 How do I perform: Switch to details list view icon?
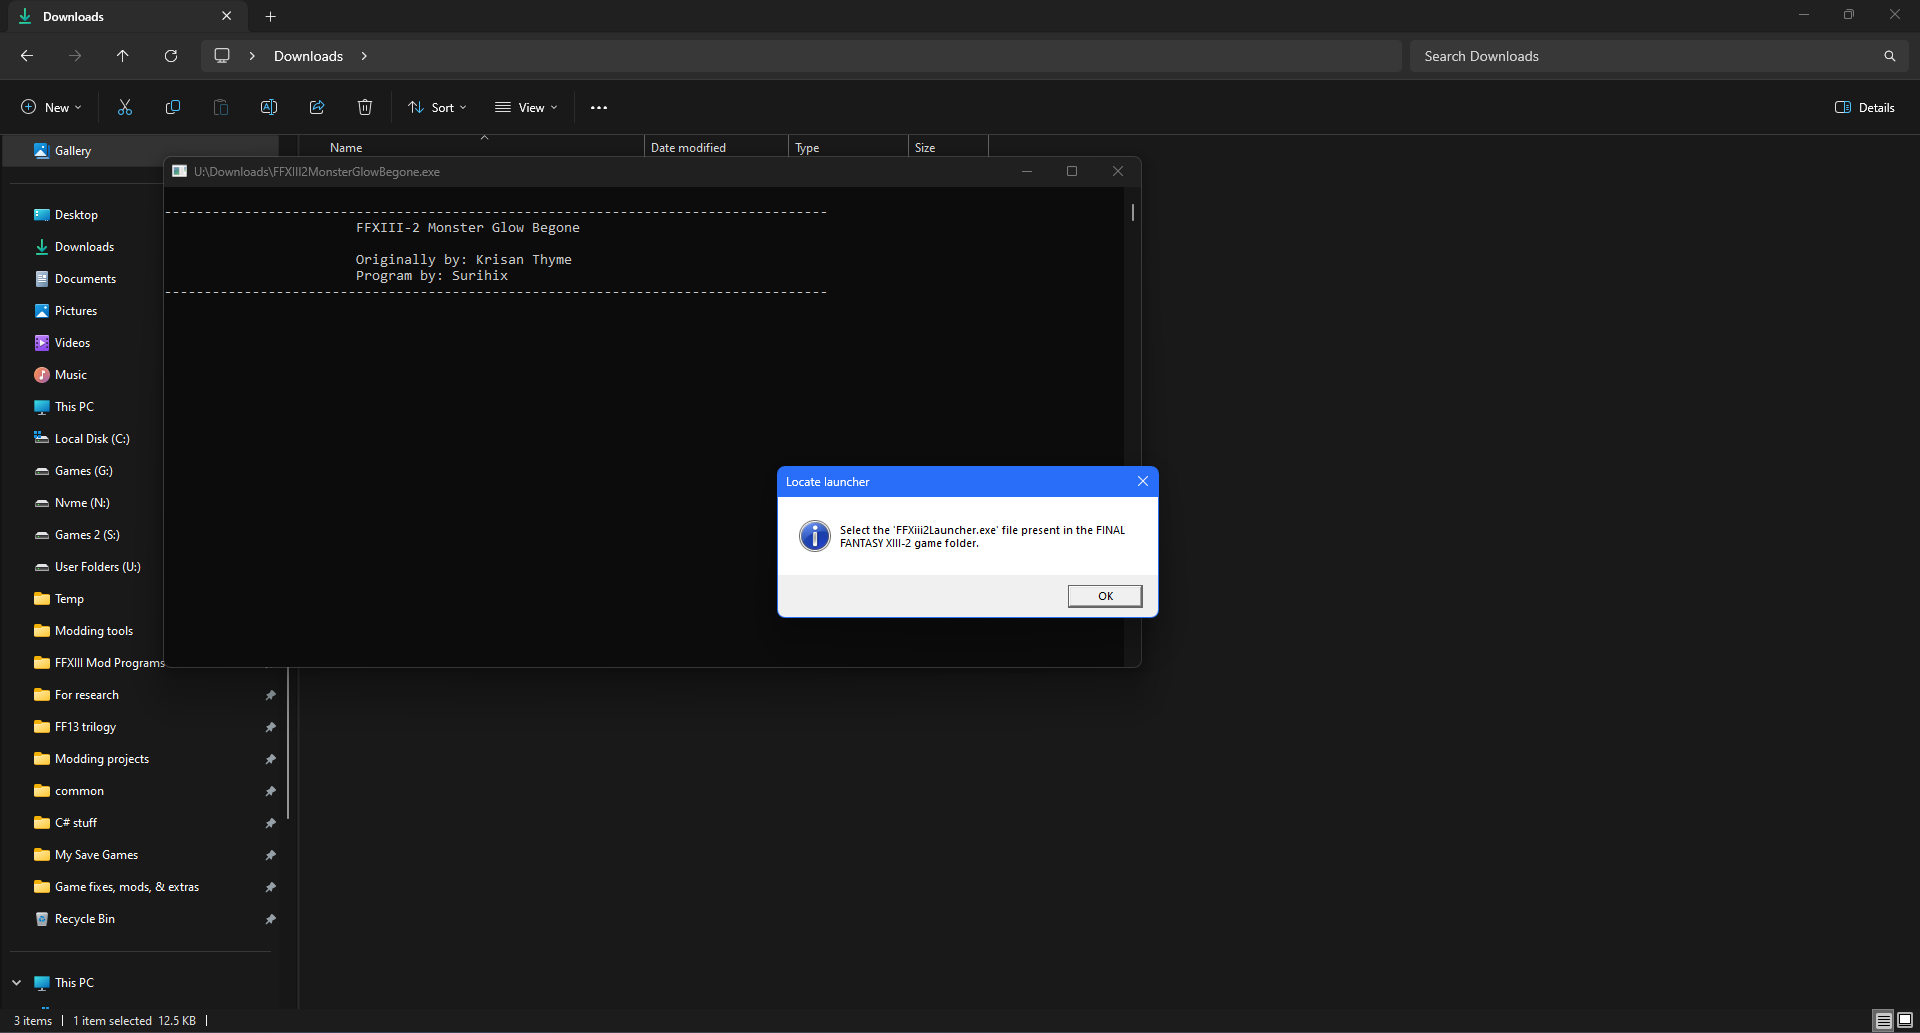coord(1884,1021)
